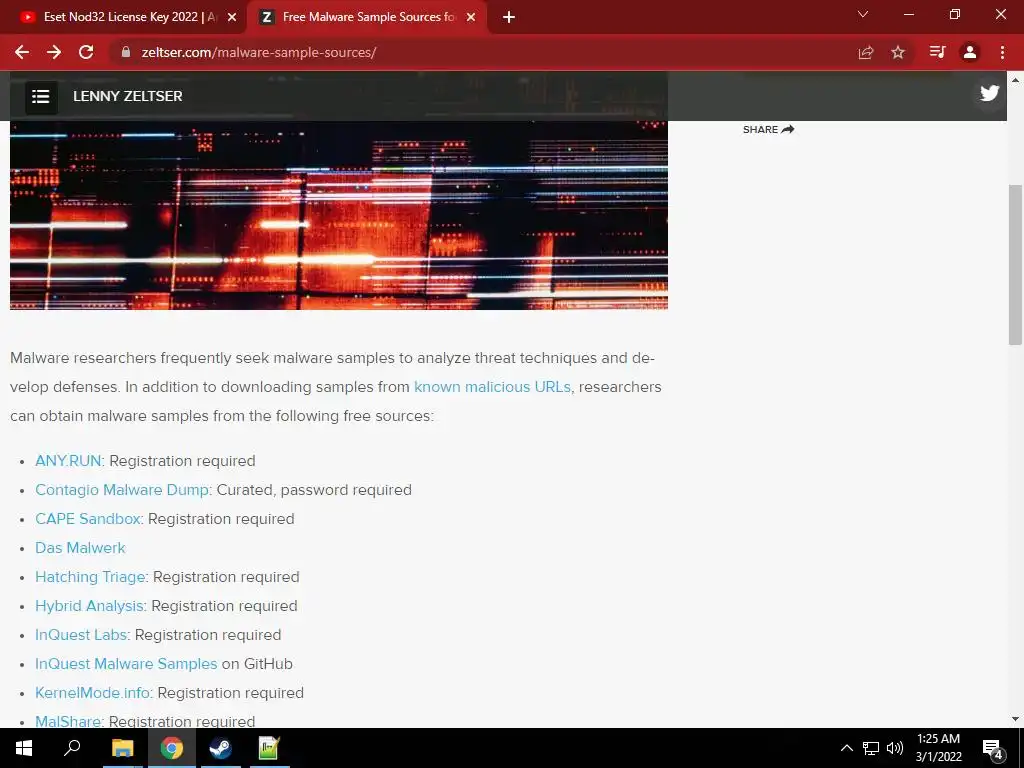Open the media control icon in toolbar
Screen dimensions: 1024x768
[x=937, y=52]
